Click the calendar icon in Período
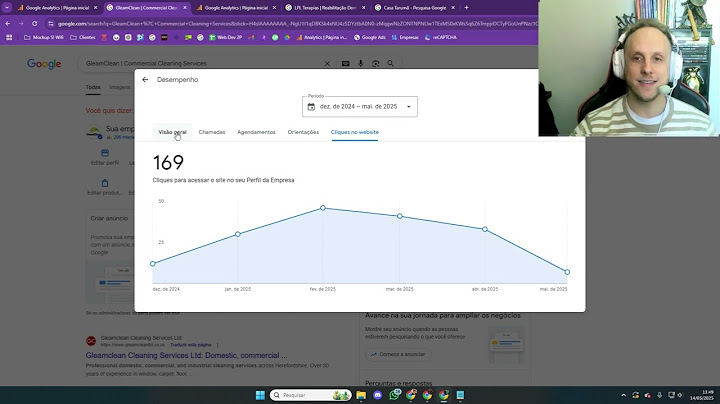720x404 pixels. [x=311, y=107]
